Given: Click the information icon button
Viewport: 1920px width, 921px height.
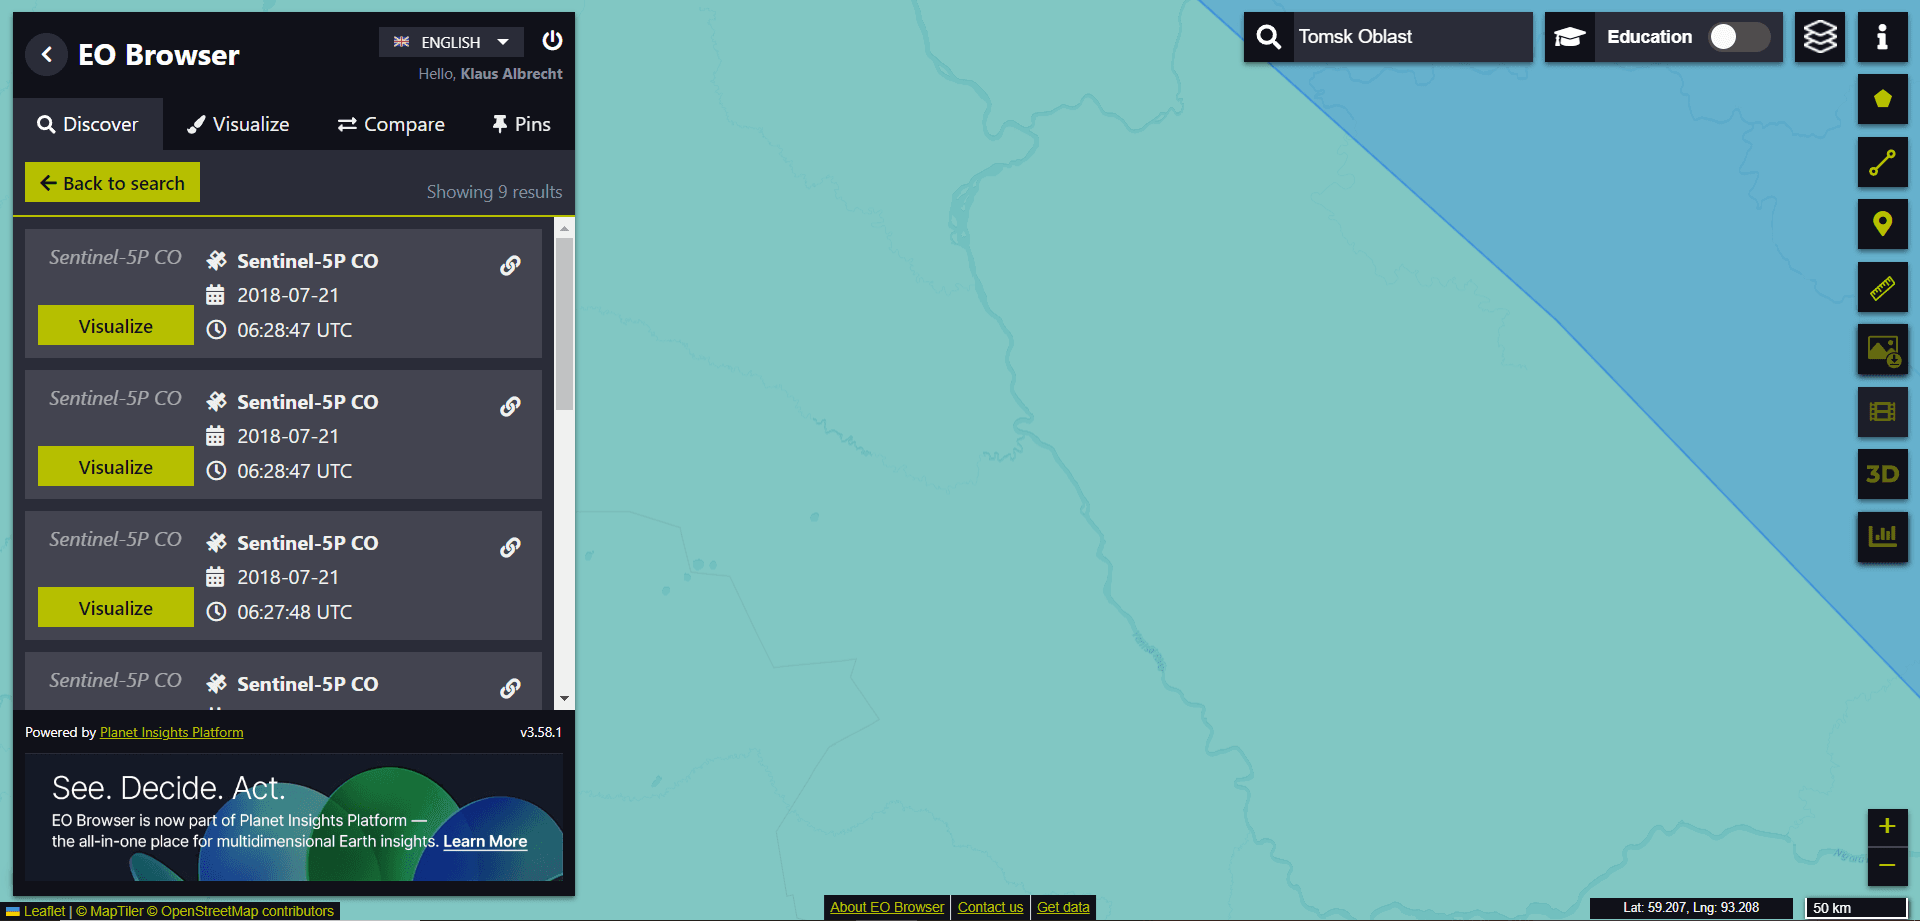Looking at the screenshot, I should (1882, 38).
